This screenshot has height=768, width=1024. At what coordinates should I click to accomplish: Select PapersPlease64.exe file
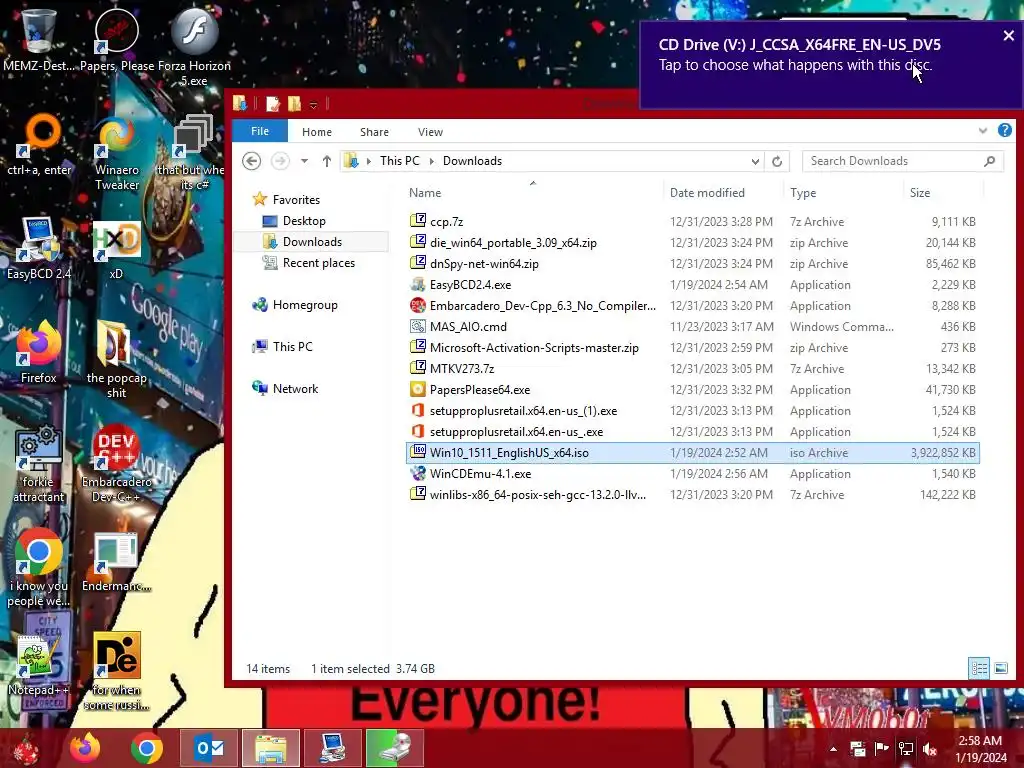click(692, 390)
